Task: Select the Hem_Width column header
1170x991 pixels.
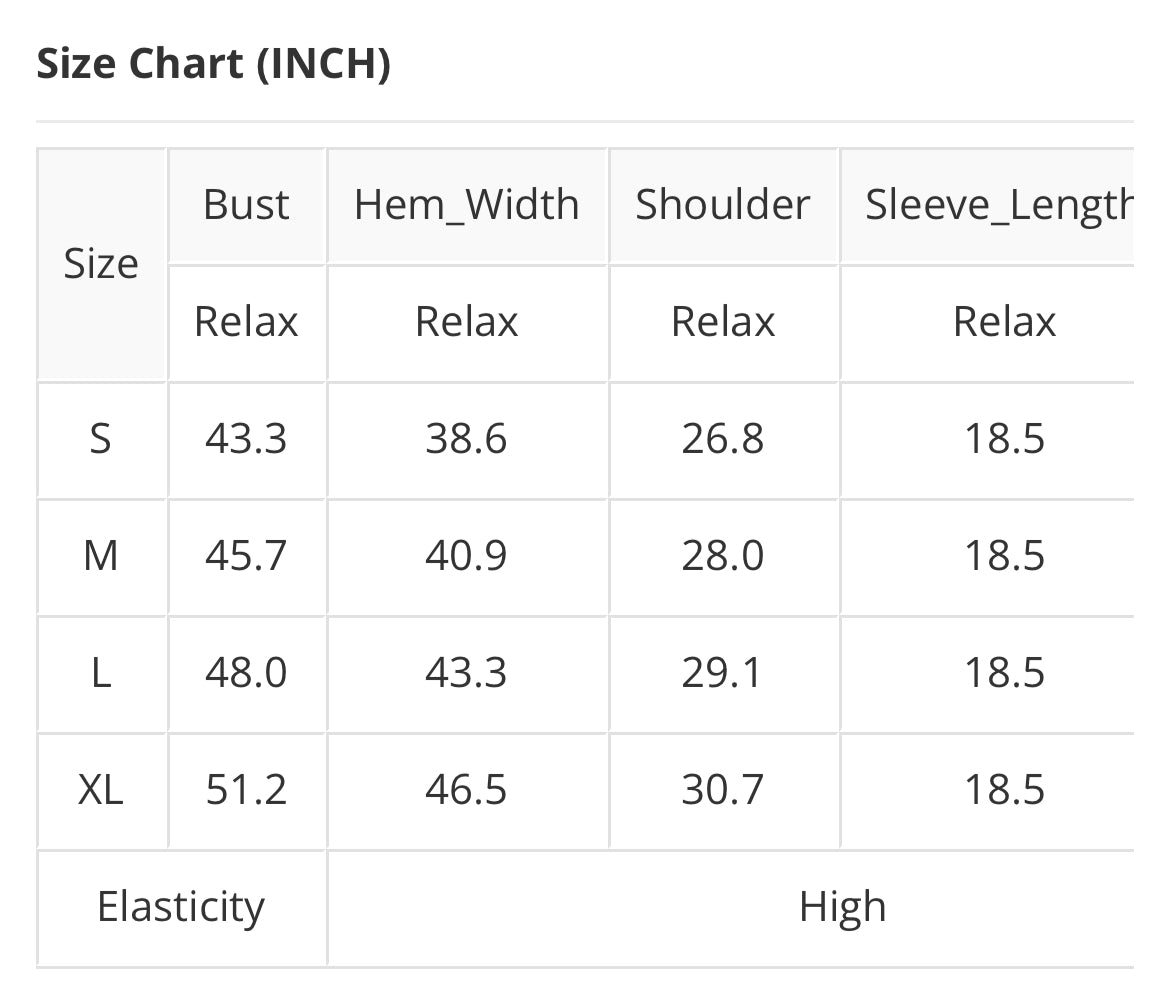Action: coord(466,205)
